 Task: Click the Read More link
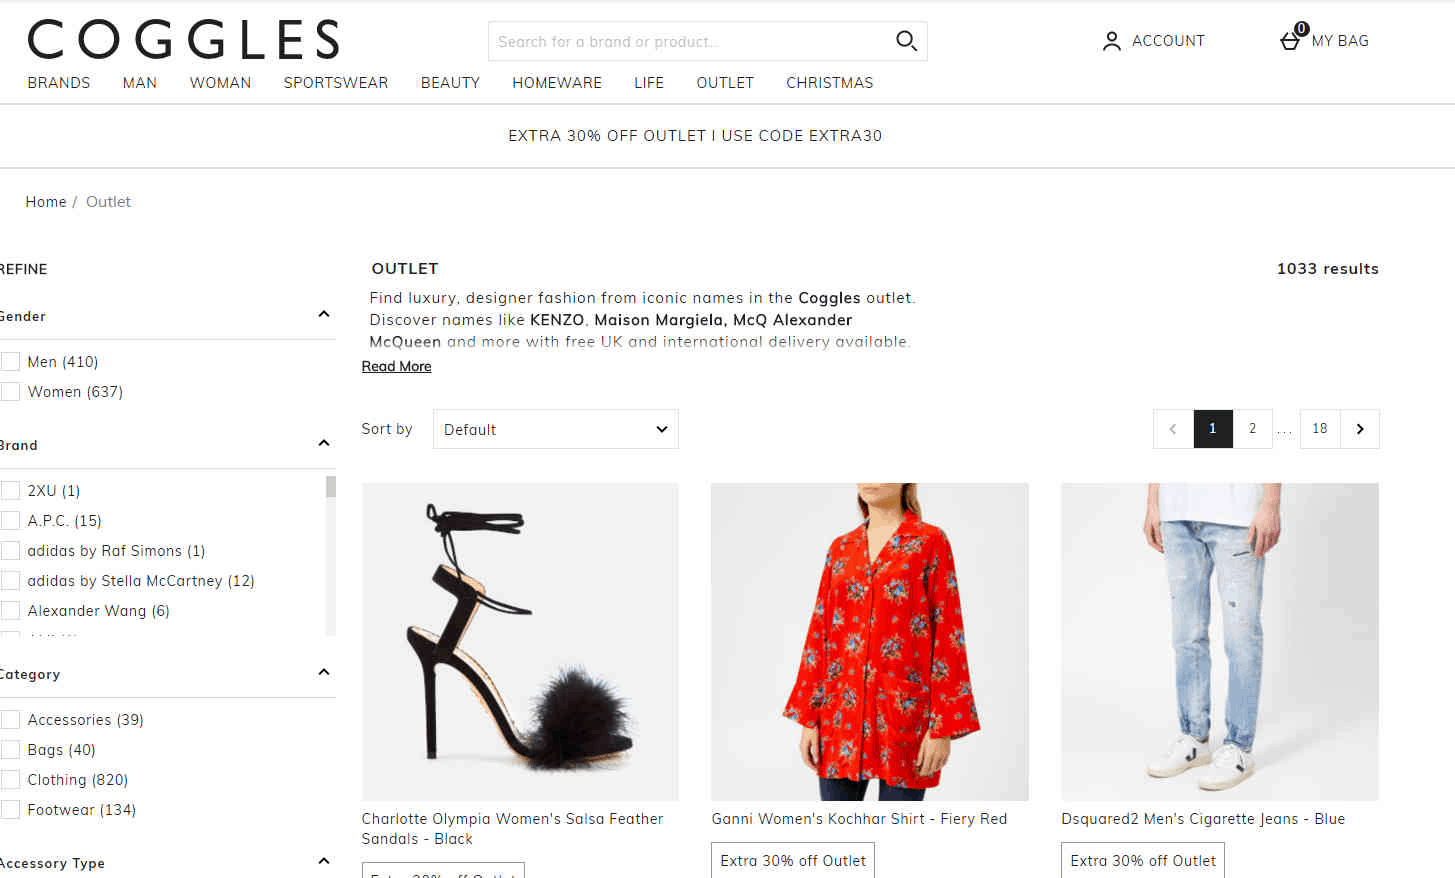coord(396,367)
